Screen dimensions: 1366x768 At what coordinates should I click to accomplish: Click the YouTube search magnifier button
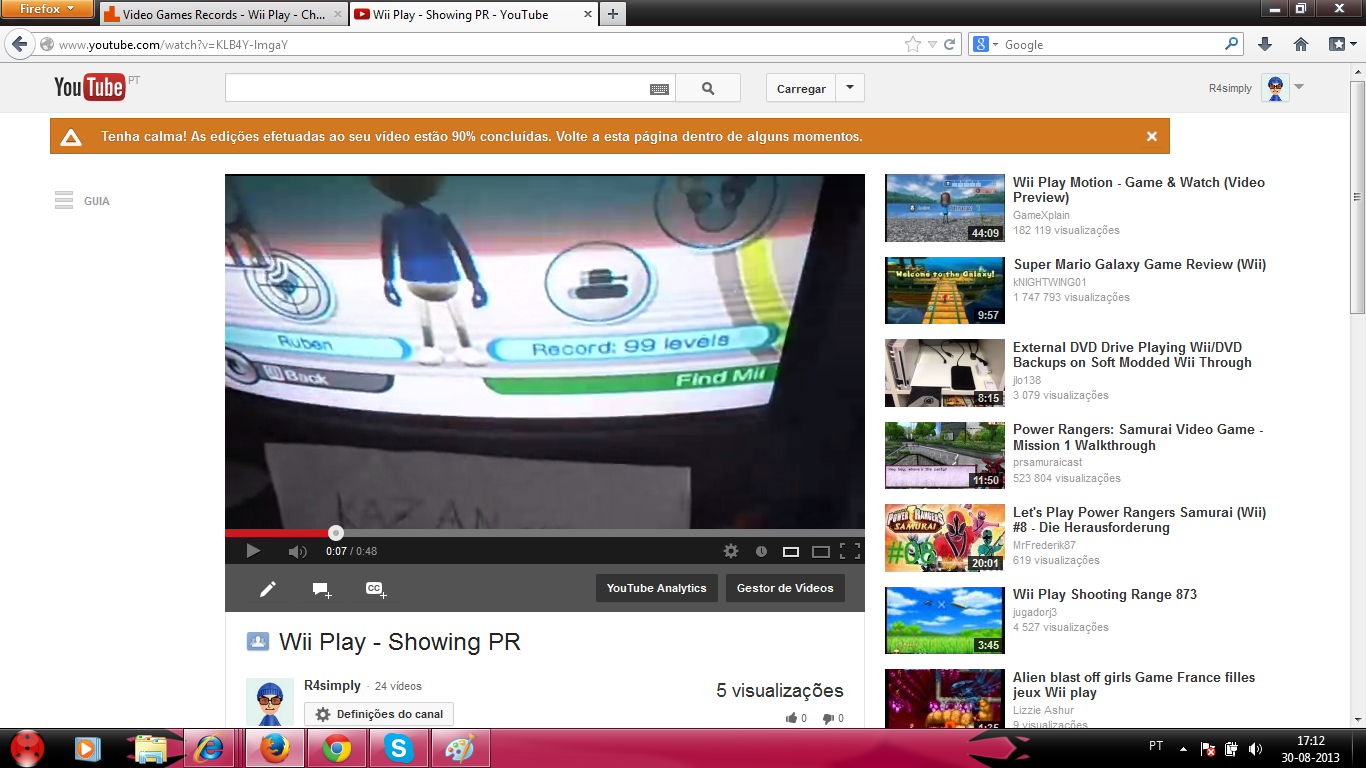click(x=708, y=88)
